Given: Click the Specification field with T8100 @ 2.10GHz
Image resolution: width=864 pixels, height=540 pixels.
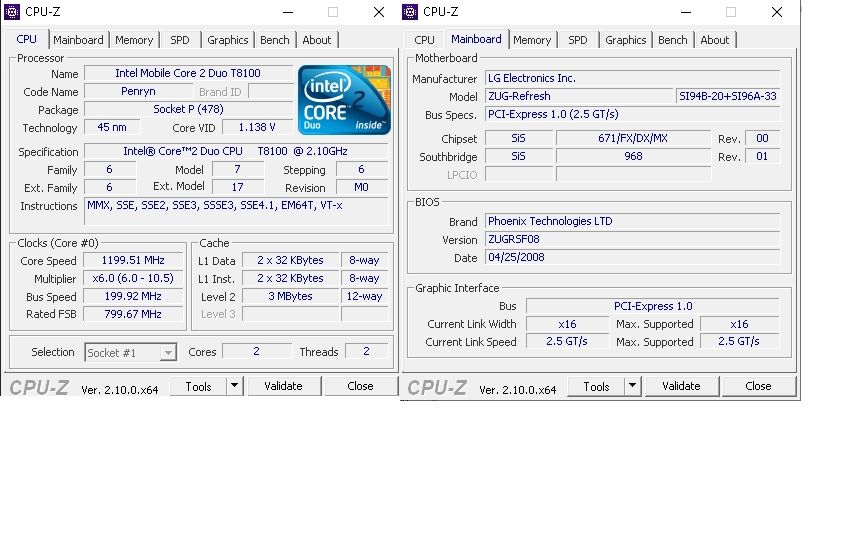Looking at the screenshot, I should pyautogui.click(x=236, y=151).
